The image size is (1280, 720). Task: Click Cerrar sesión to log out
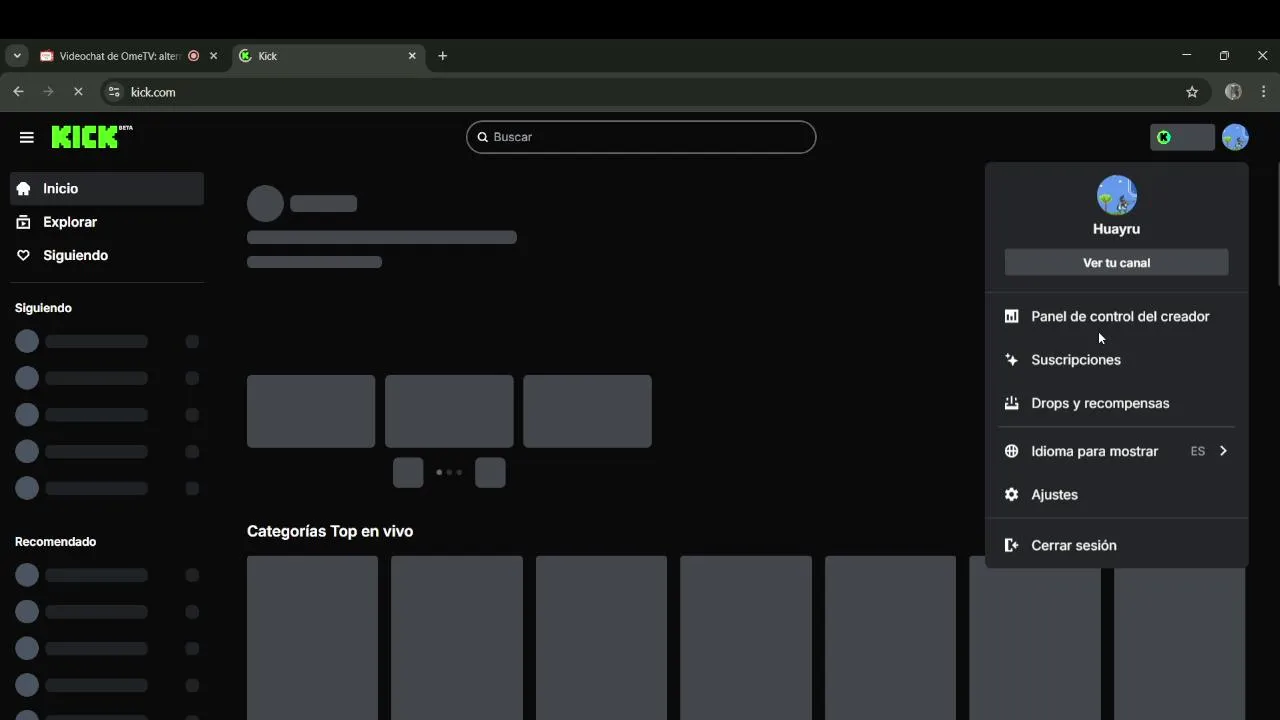click(x=1117, y=545)
